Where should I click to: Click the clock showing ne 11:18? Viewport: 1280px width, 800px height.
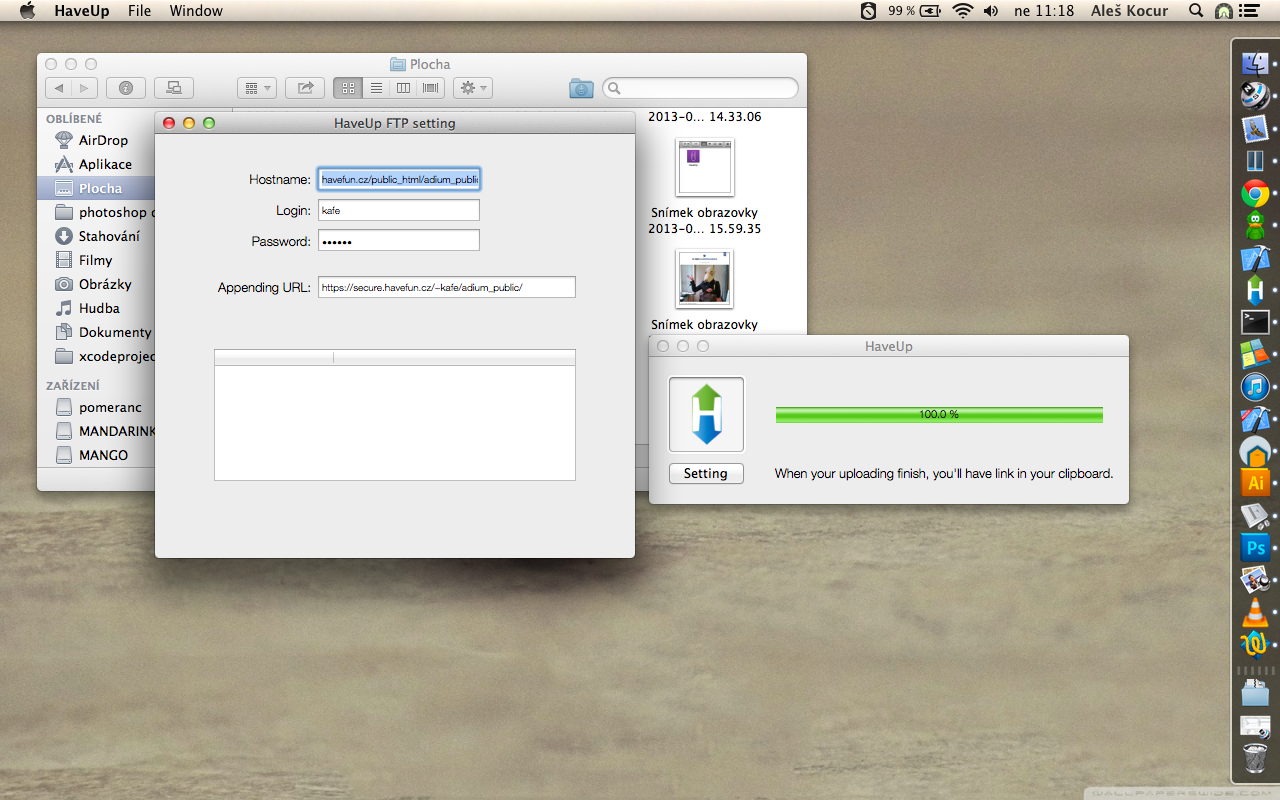coord(1044,11)
